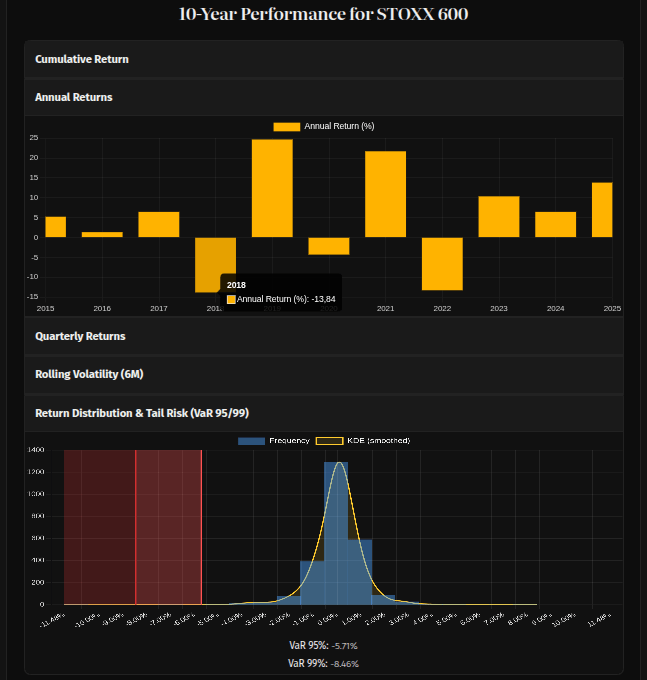Expand the Quarterly Returns section

pyautogui.click(x=80, y=336)
